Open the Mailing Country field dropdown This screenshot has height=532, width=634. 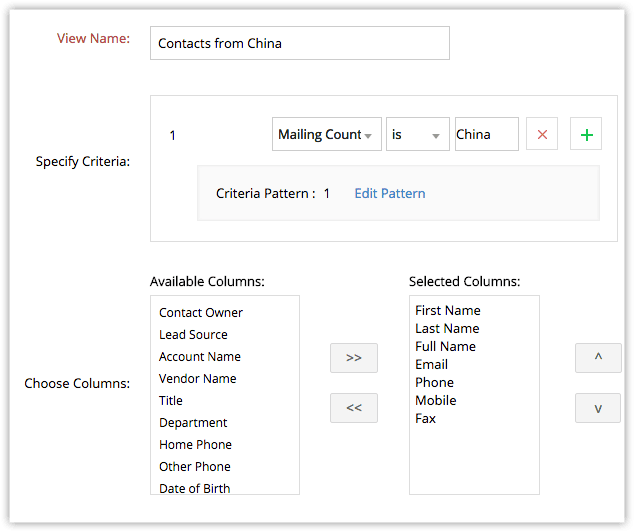(x=326, y=134)
